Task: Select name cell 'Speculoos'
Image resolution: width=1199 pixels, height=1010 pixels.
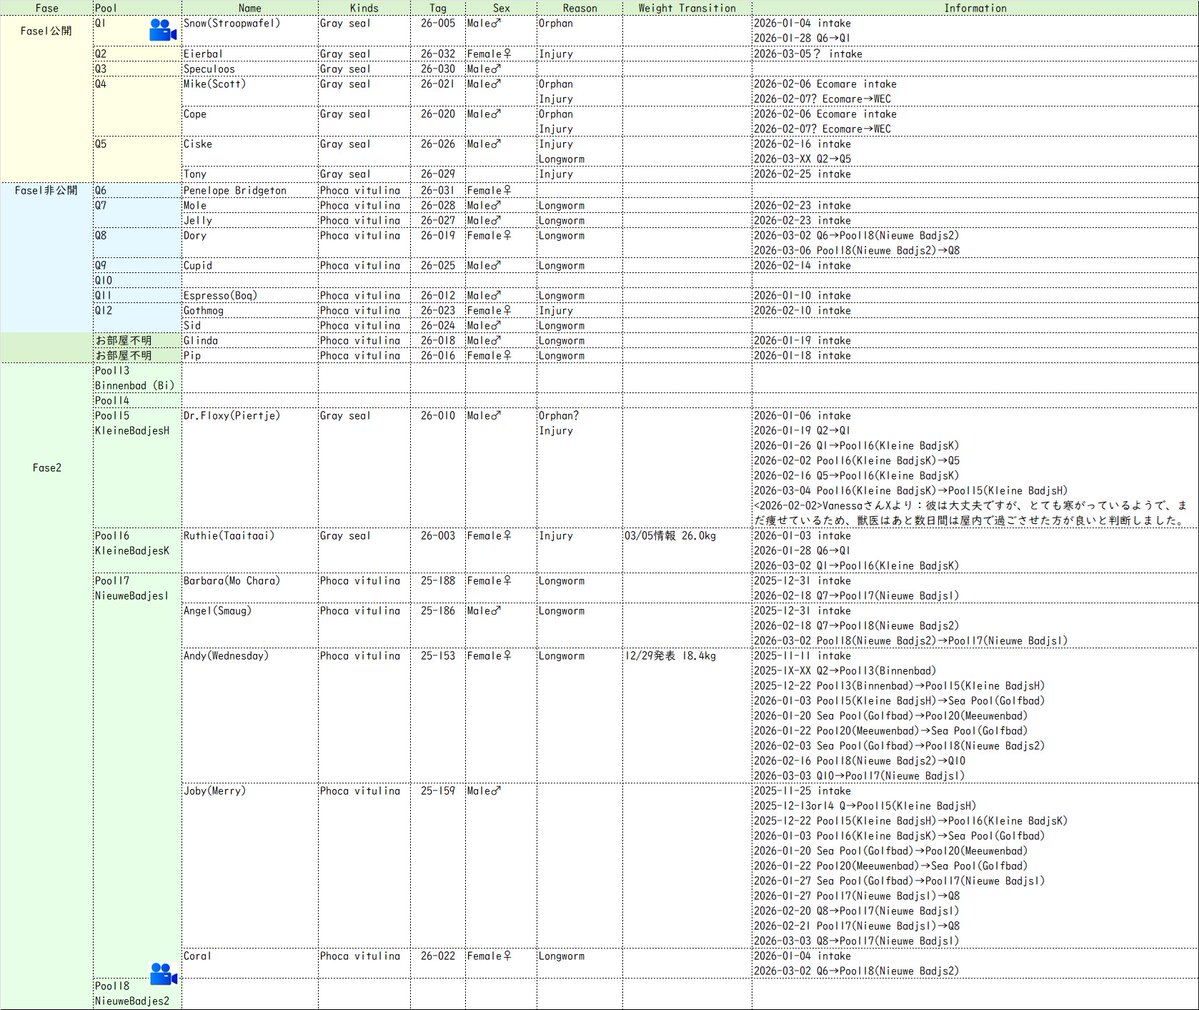Action: 250,69
